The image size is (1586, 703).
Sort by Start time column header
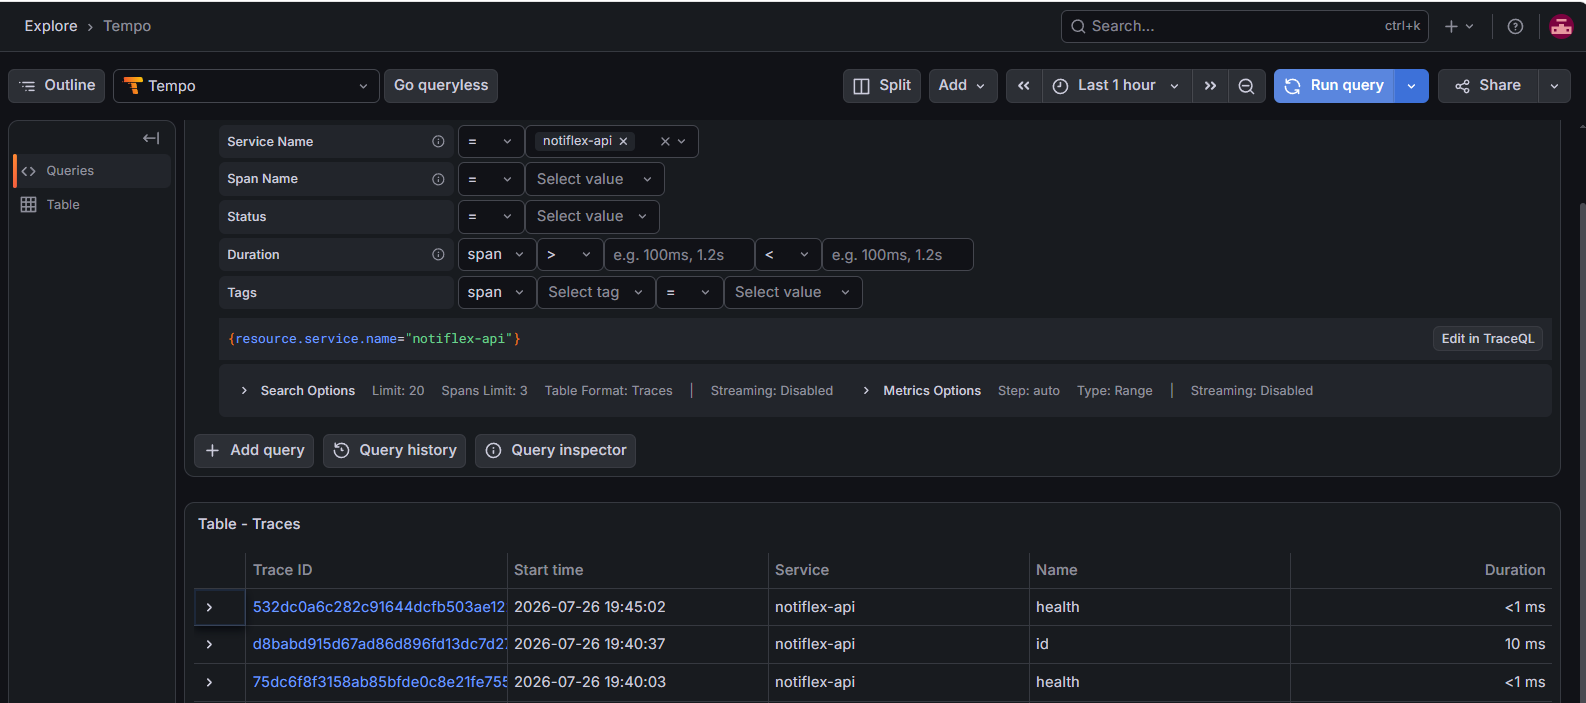548,570
